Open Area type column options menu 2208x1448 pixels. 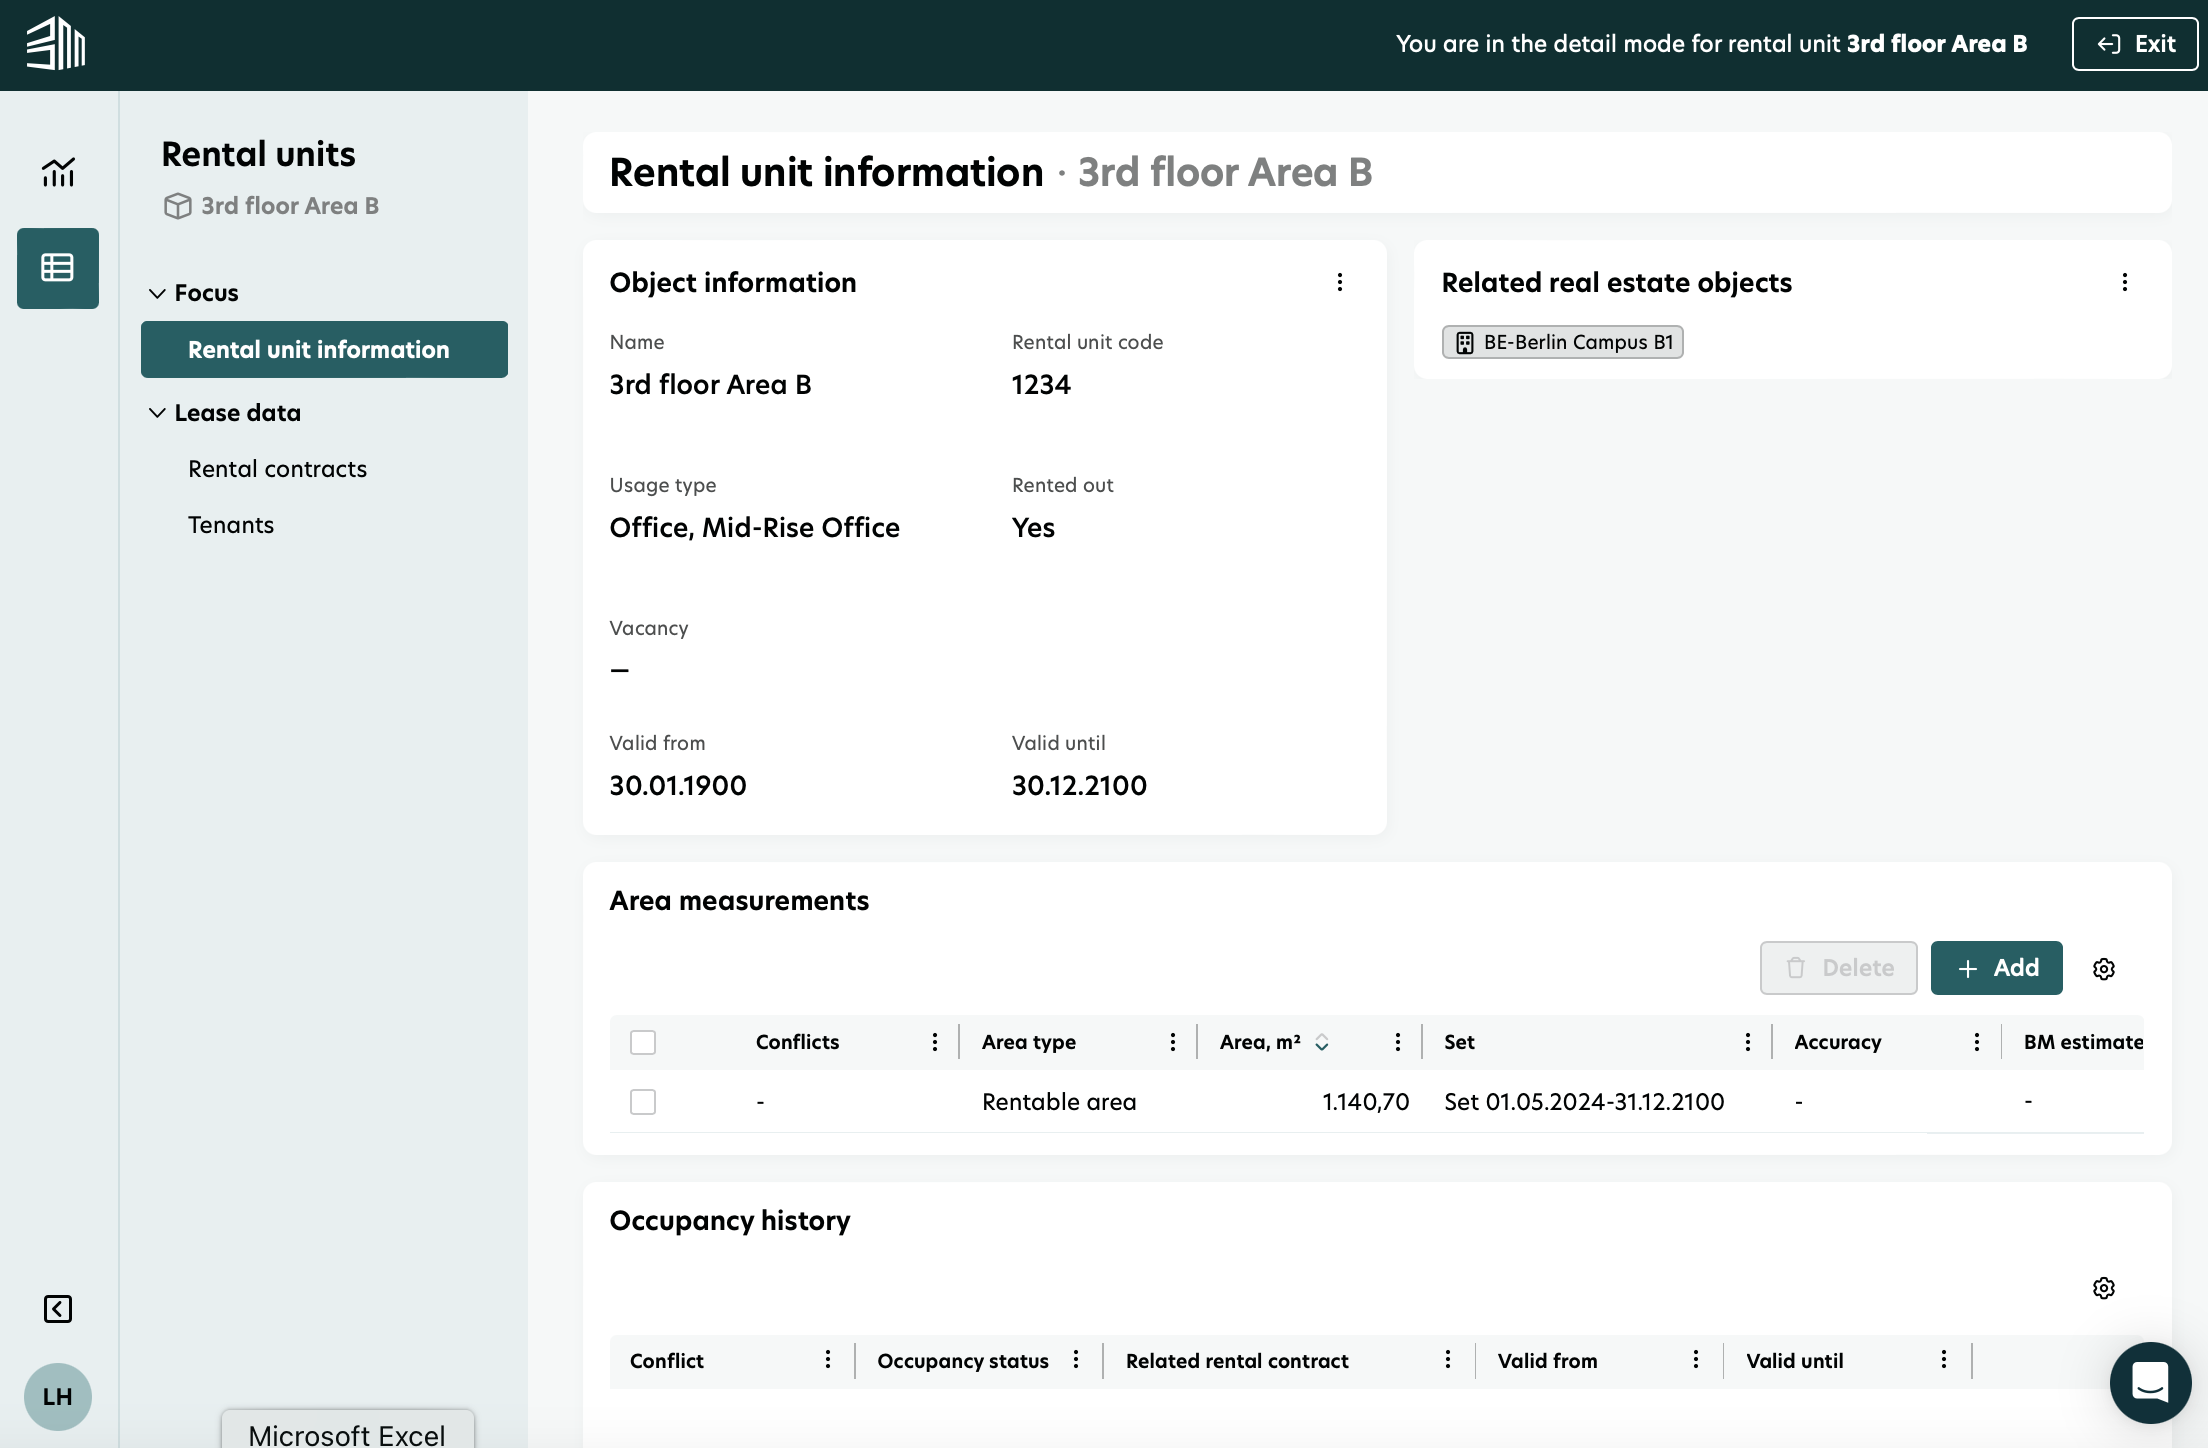[1172, 1042]
